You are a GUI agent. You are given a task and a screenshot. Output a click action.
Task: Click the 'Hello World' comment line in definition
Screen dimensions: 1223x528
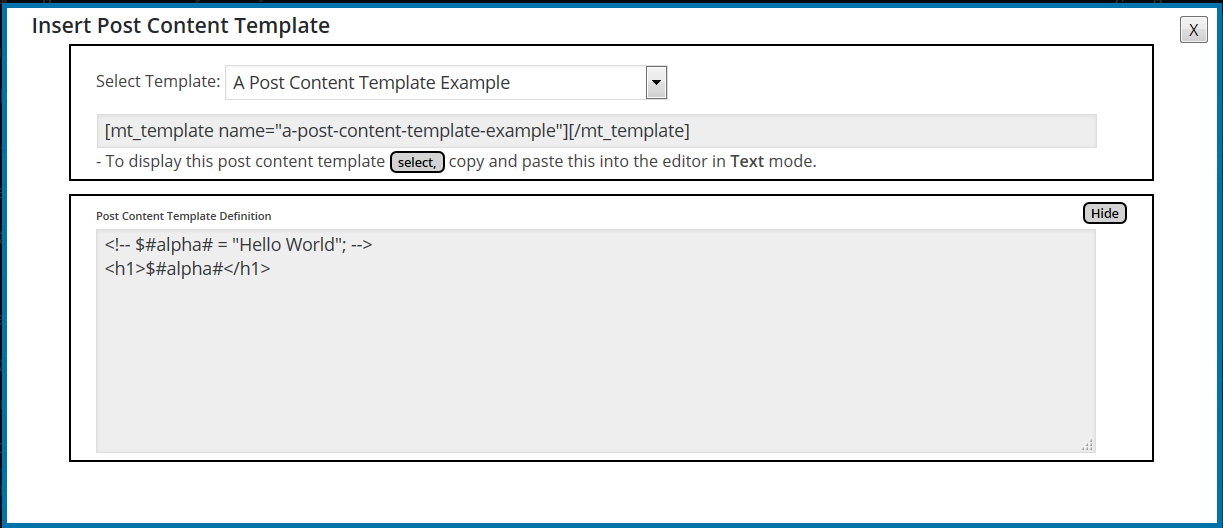coord(238,245)
